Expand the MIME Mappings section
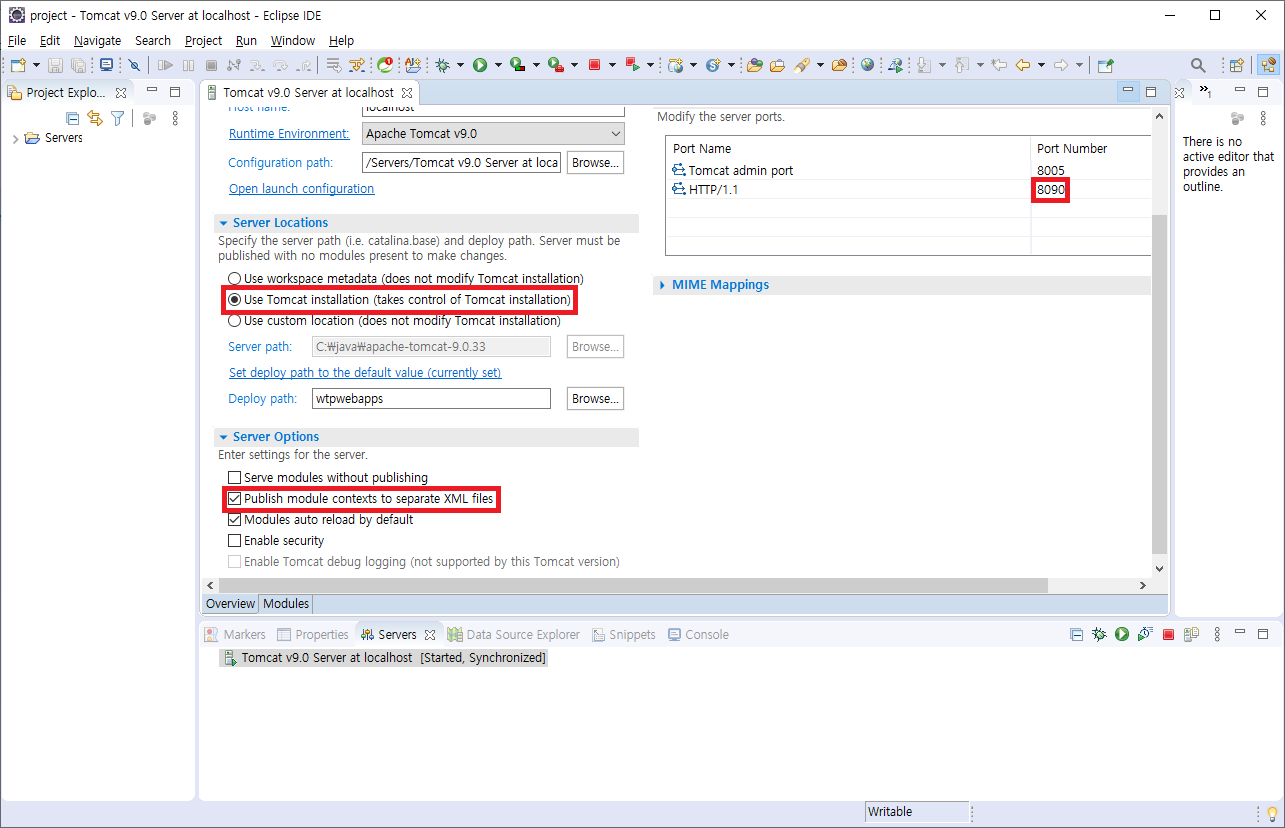The width and height of the screenshot is (1285, 828). (x=662, y=285)
